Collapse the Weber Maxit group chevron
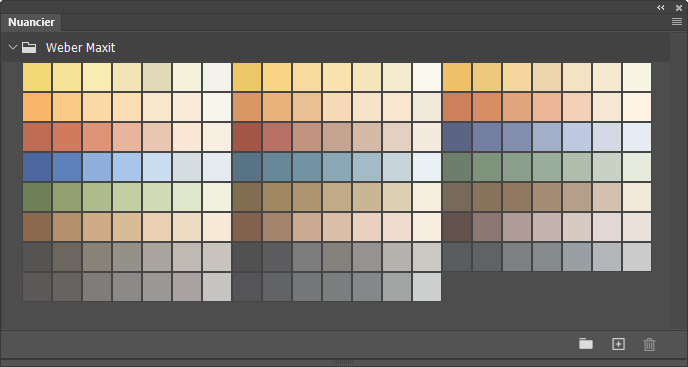This screenshot has width=688, height=367. (x=13, y=47)
